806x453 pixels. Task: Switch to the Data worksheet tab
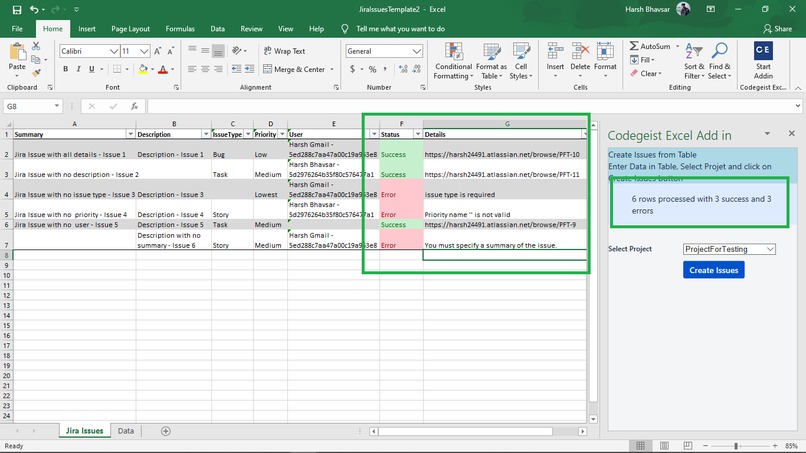point(125,431)
